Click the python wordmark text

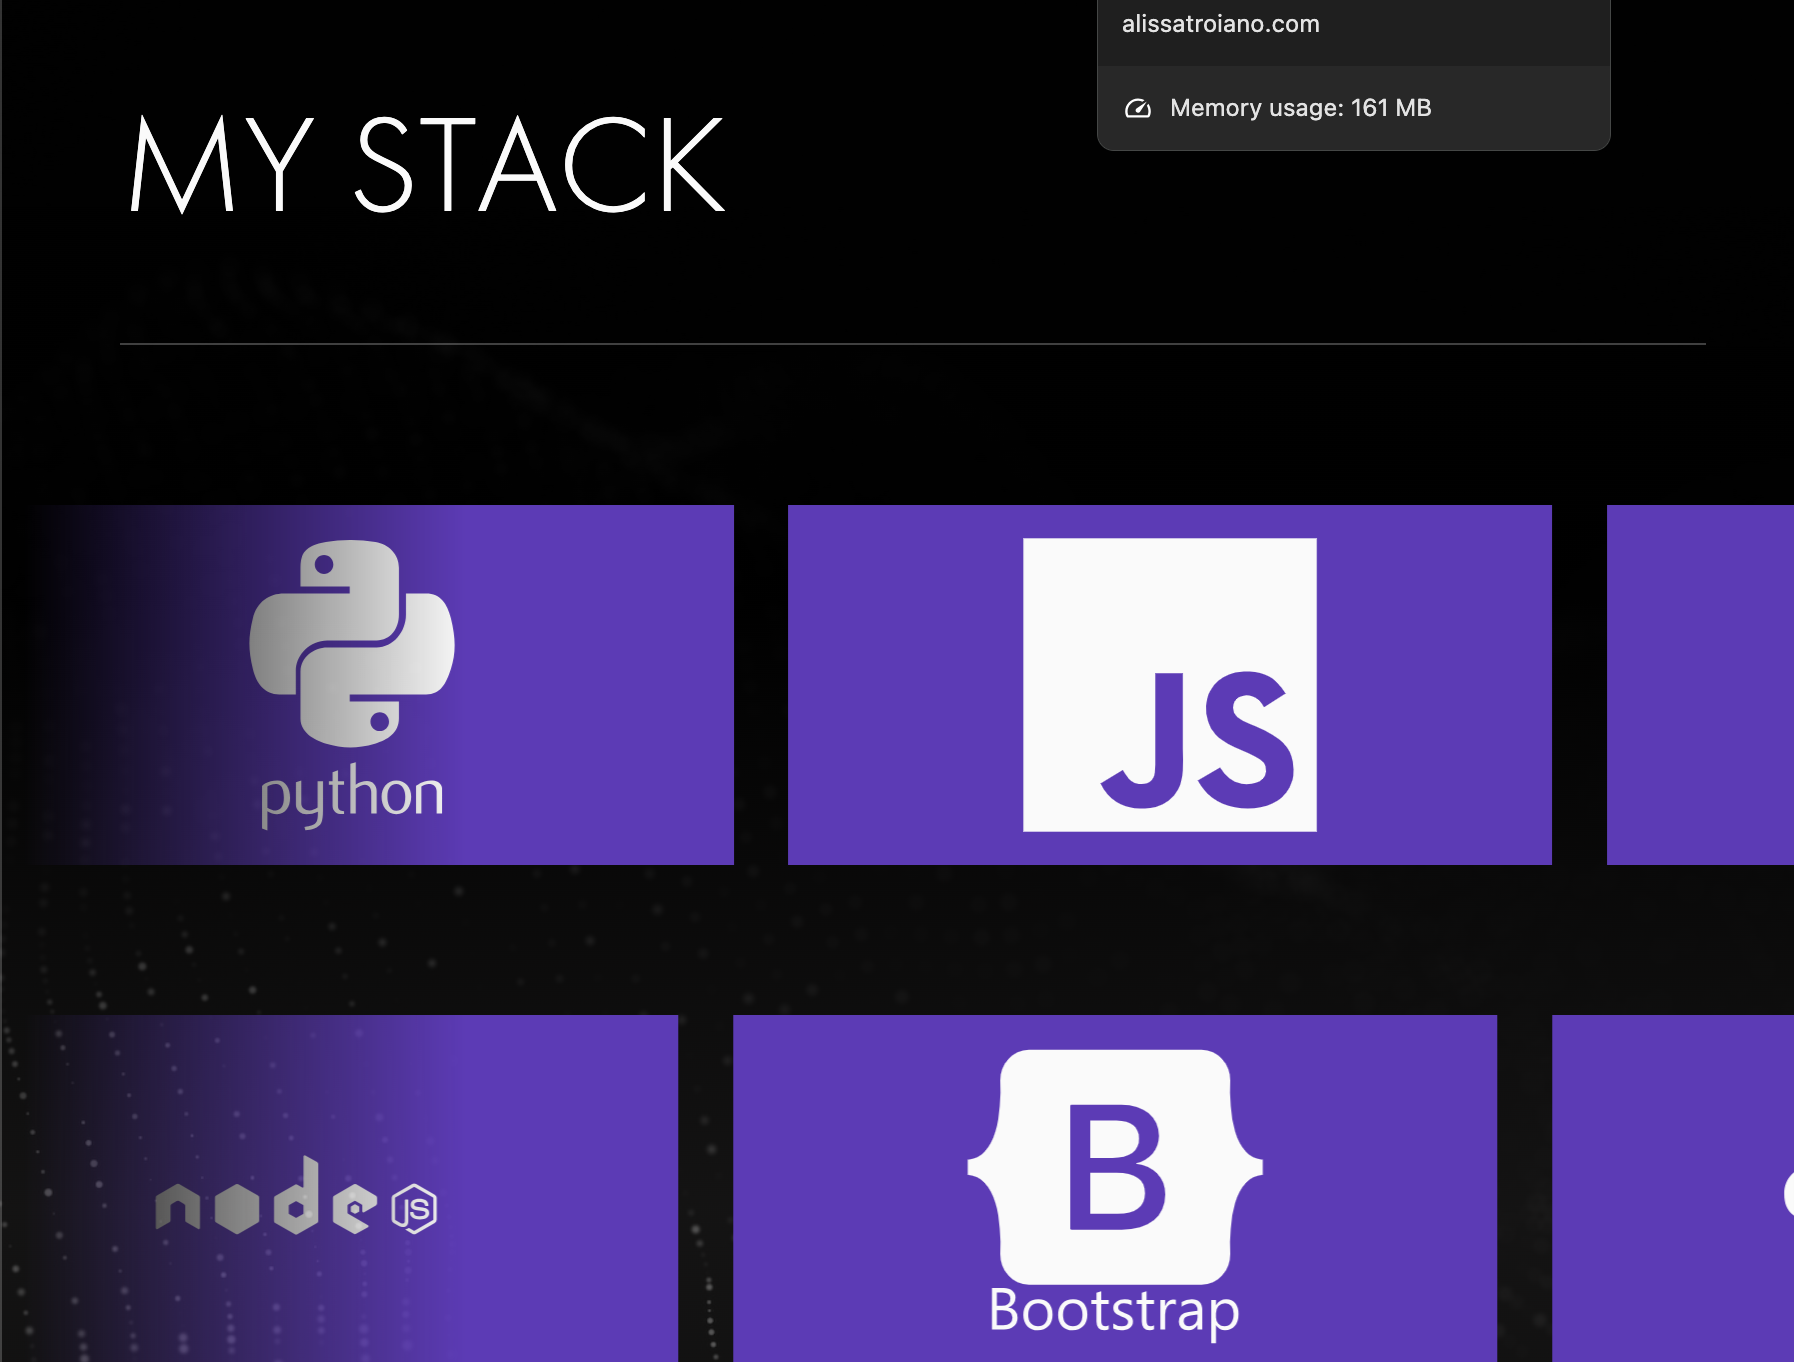pos(352,796)
